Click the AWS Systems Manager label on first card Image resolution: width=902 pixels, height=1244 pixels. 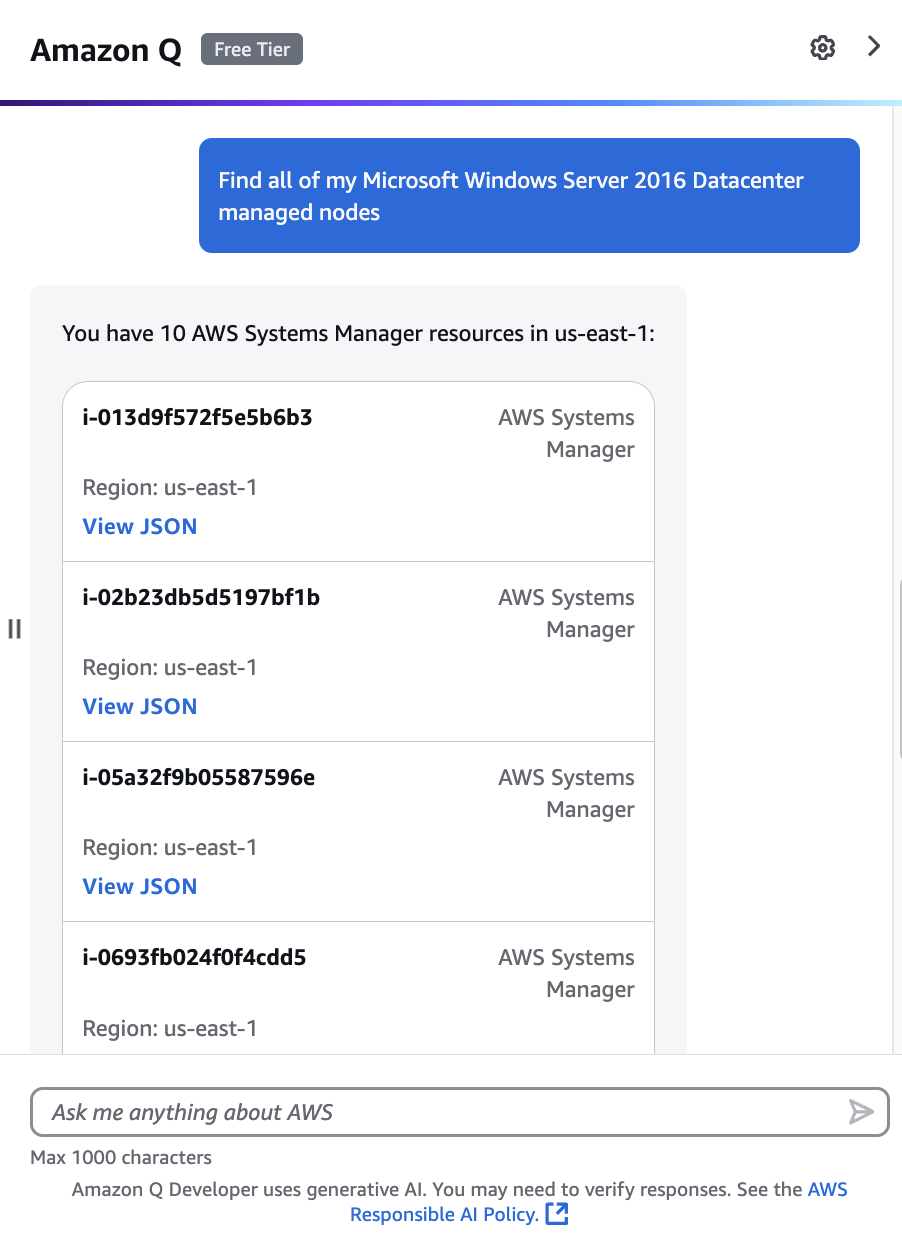pos(566,433)
